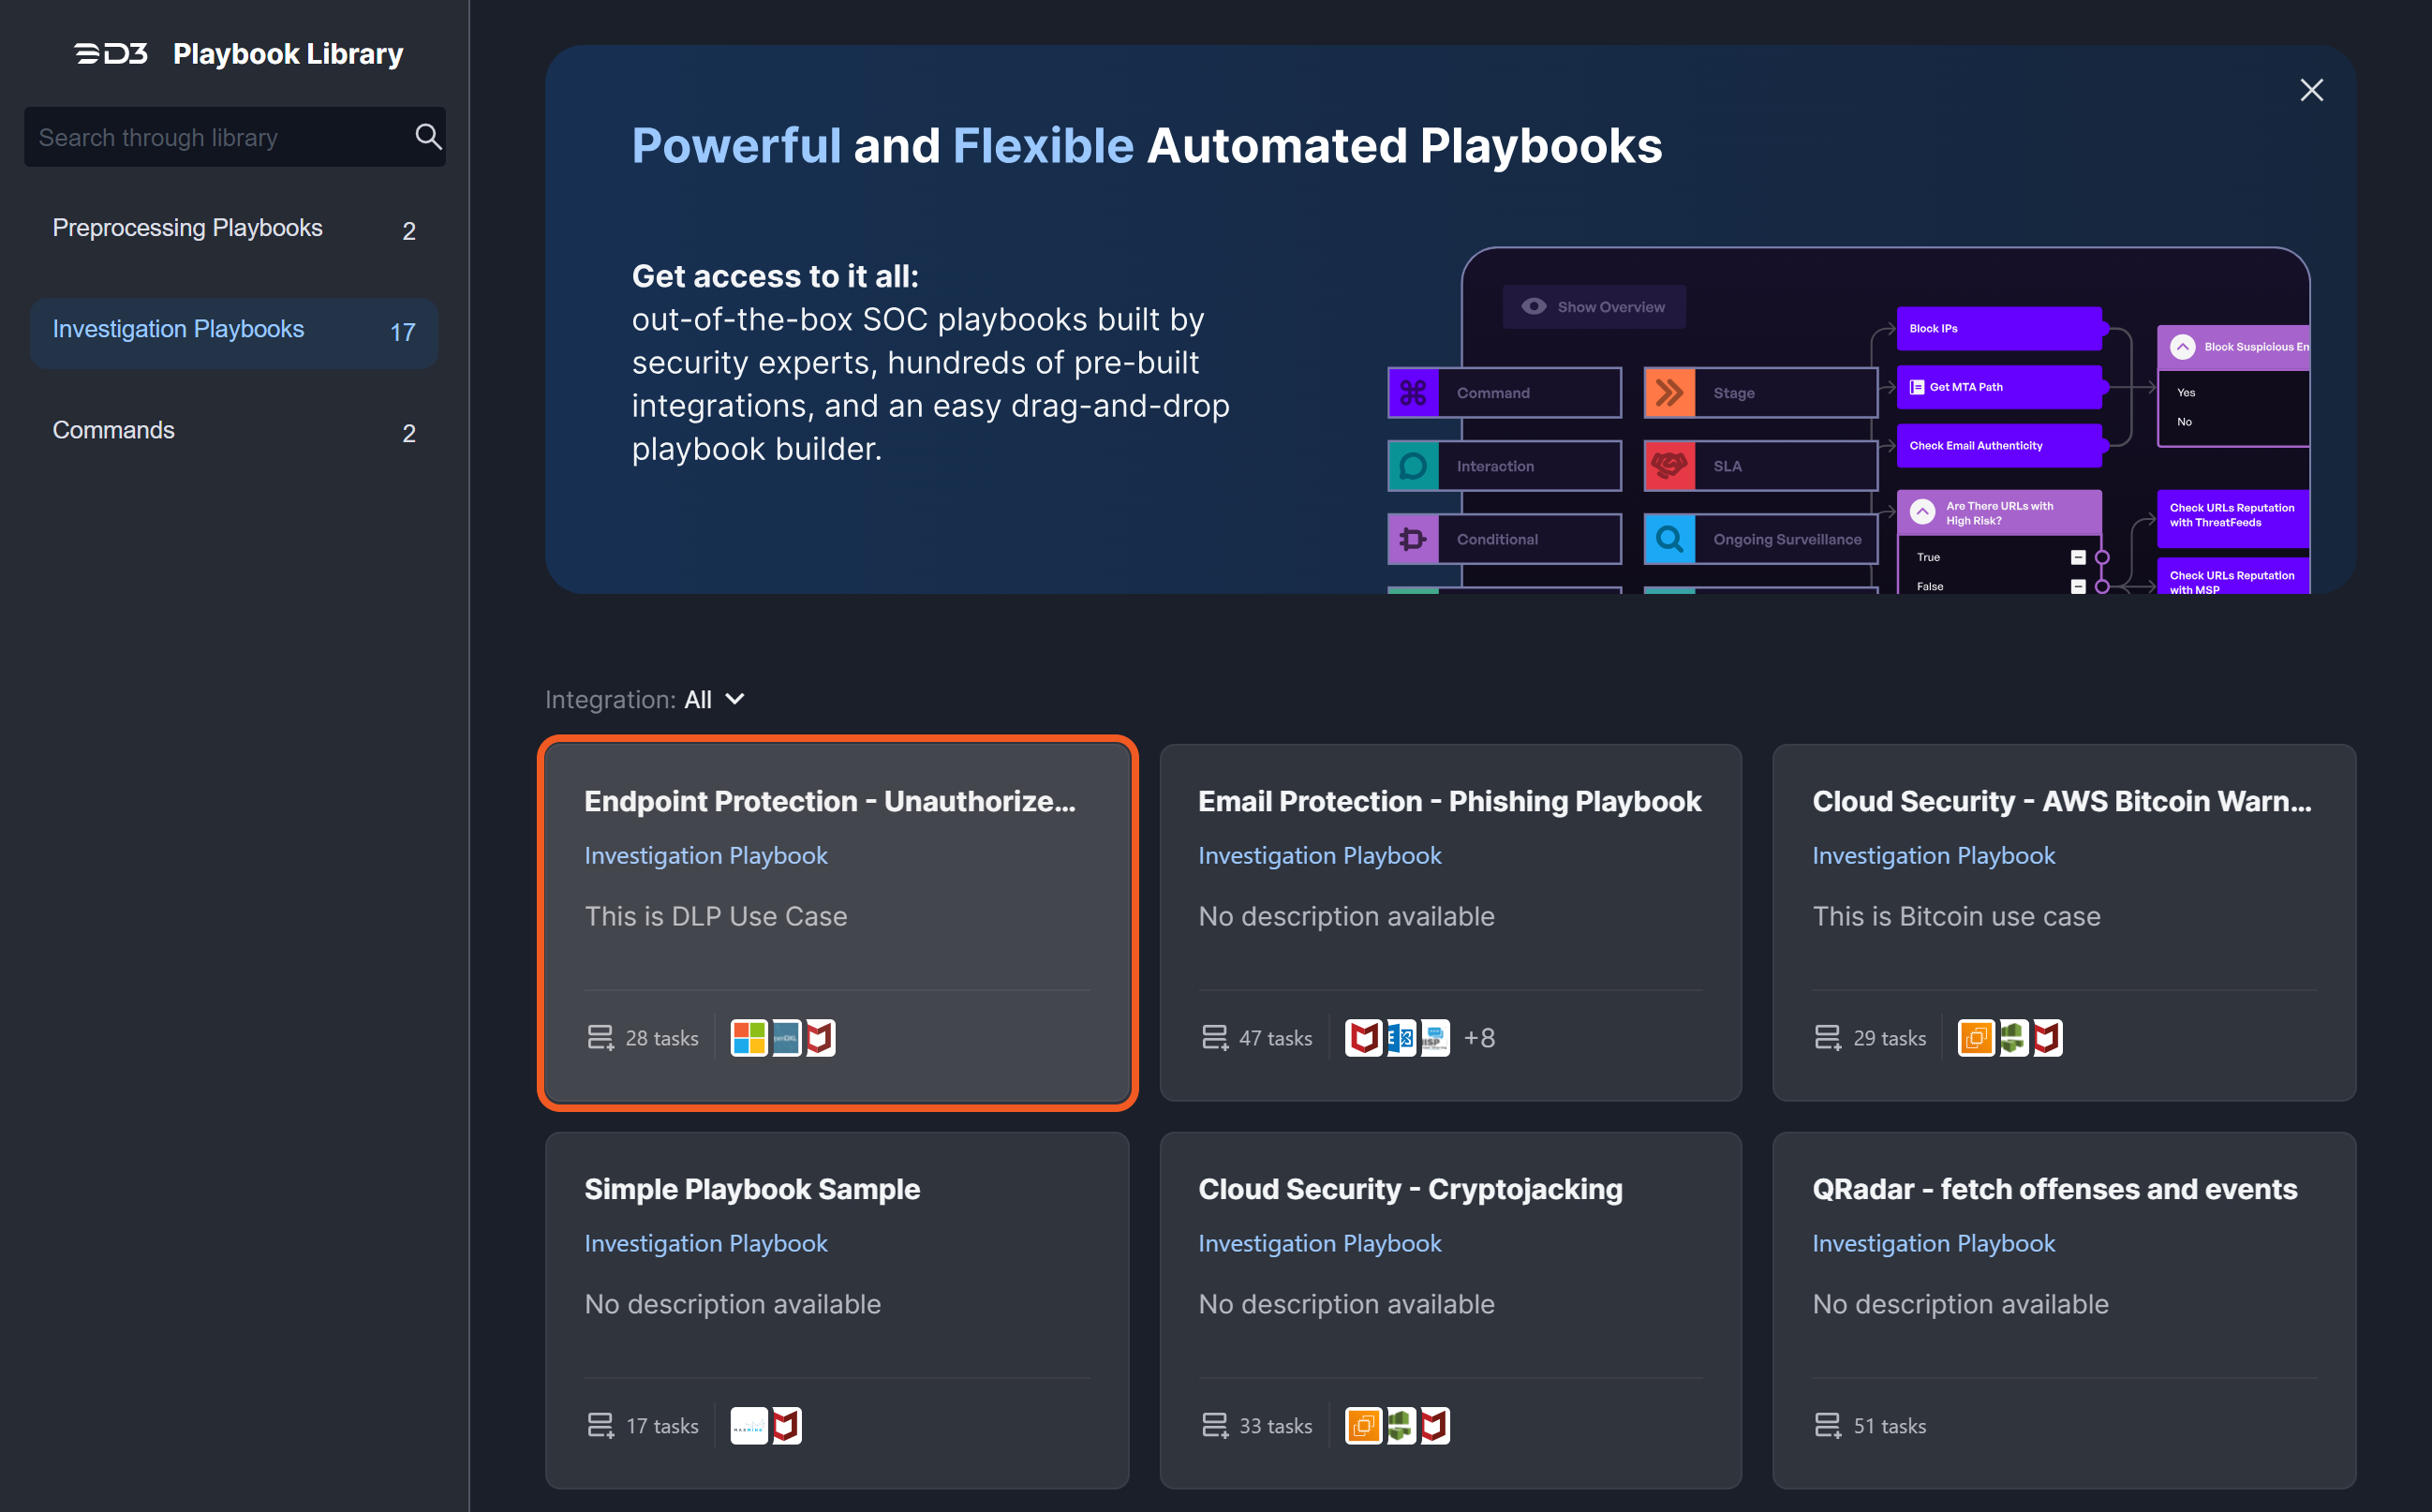Viewport: 2432px width, 1512px height.
Task: Open the Commands section in the sidebar
Action: (113, 430)
